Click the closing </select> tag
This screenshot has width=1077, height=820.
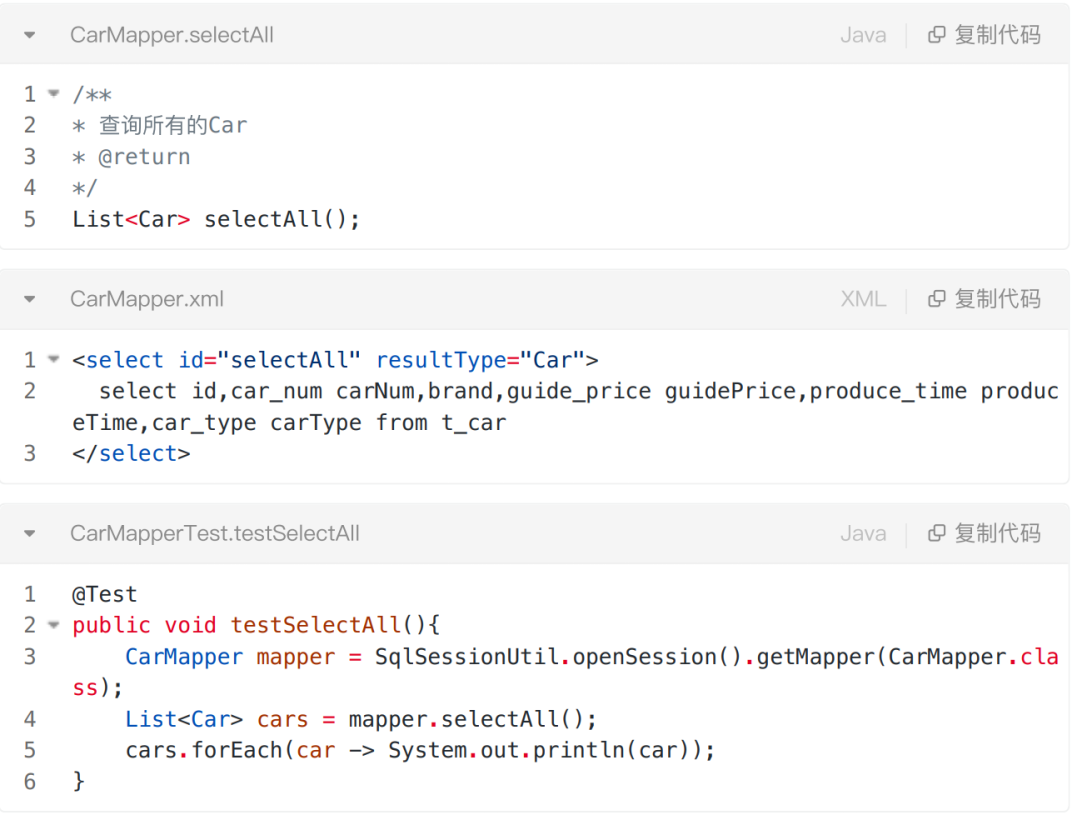(131, 453)
